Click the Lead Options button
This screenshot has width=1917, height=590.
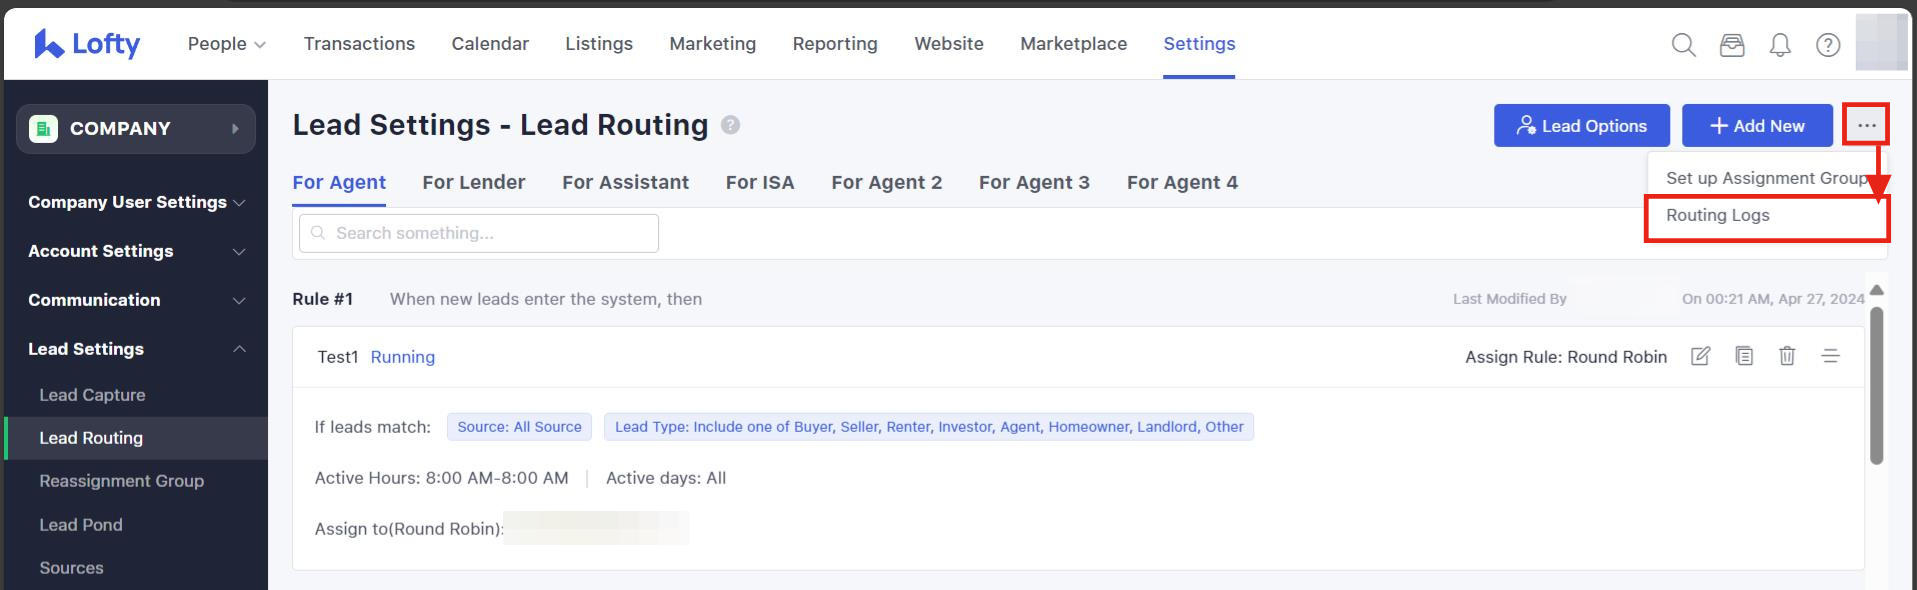(1581, 126)
